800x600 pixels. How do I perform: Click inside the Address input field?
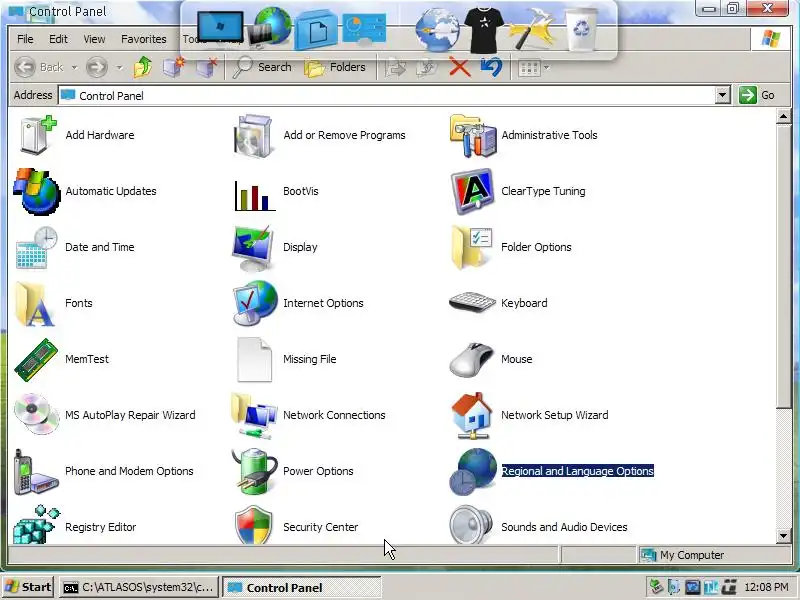pos(388,95)
